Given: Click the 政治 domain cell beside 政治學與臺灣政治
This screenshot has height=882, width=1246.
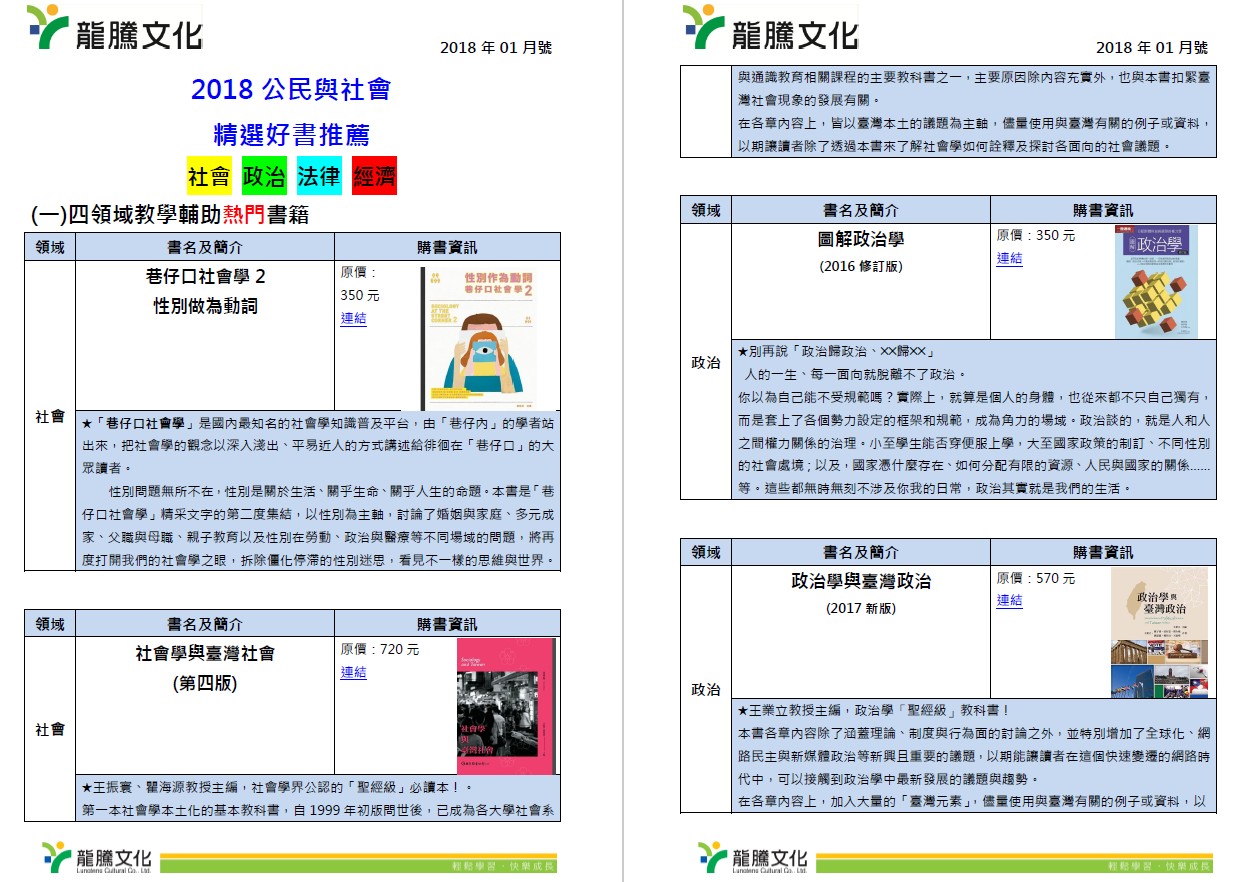Looking at the screenshot, I should point(706,690).
